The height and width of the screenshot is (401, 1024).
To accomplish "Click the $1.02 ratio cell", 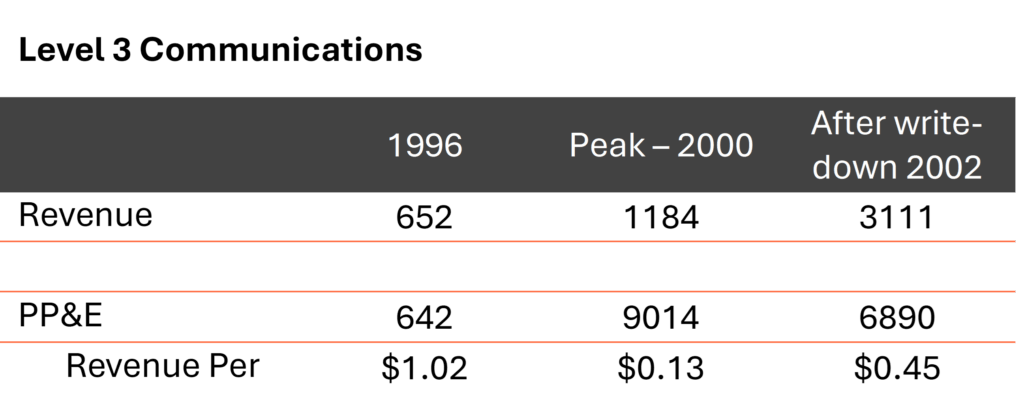I will tap(425, 369).
